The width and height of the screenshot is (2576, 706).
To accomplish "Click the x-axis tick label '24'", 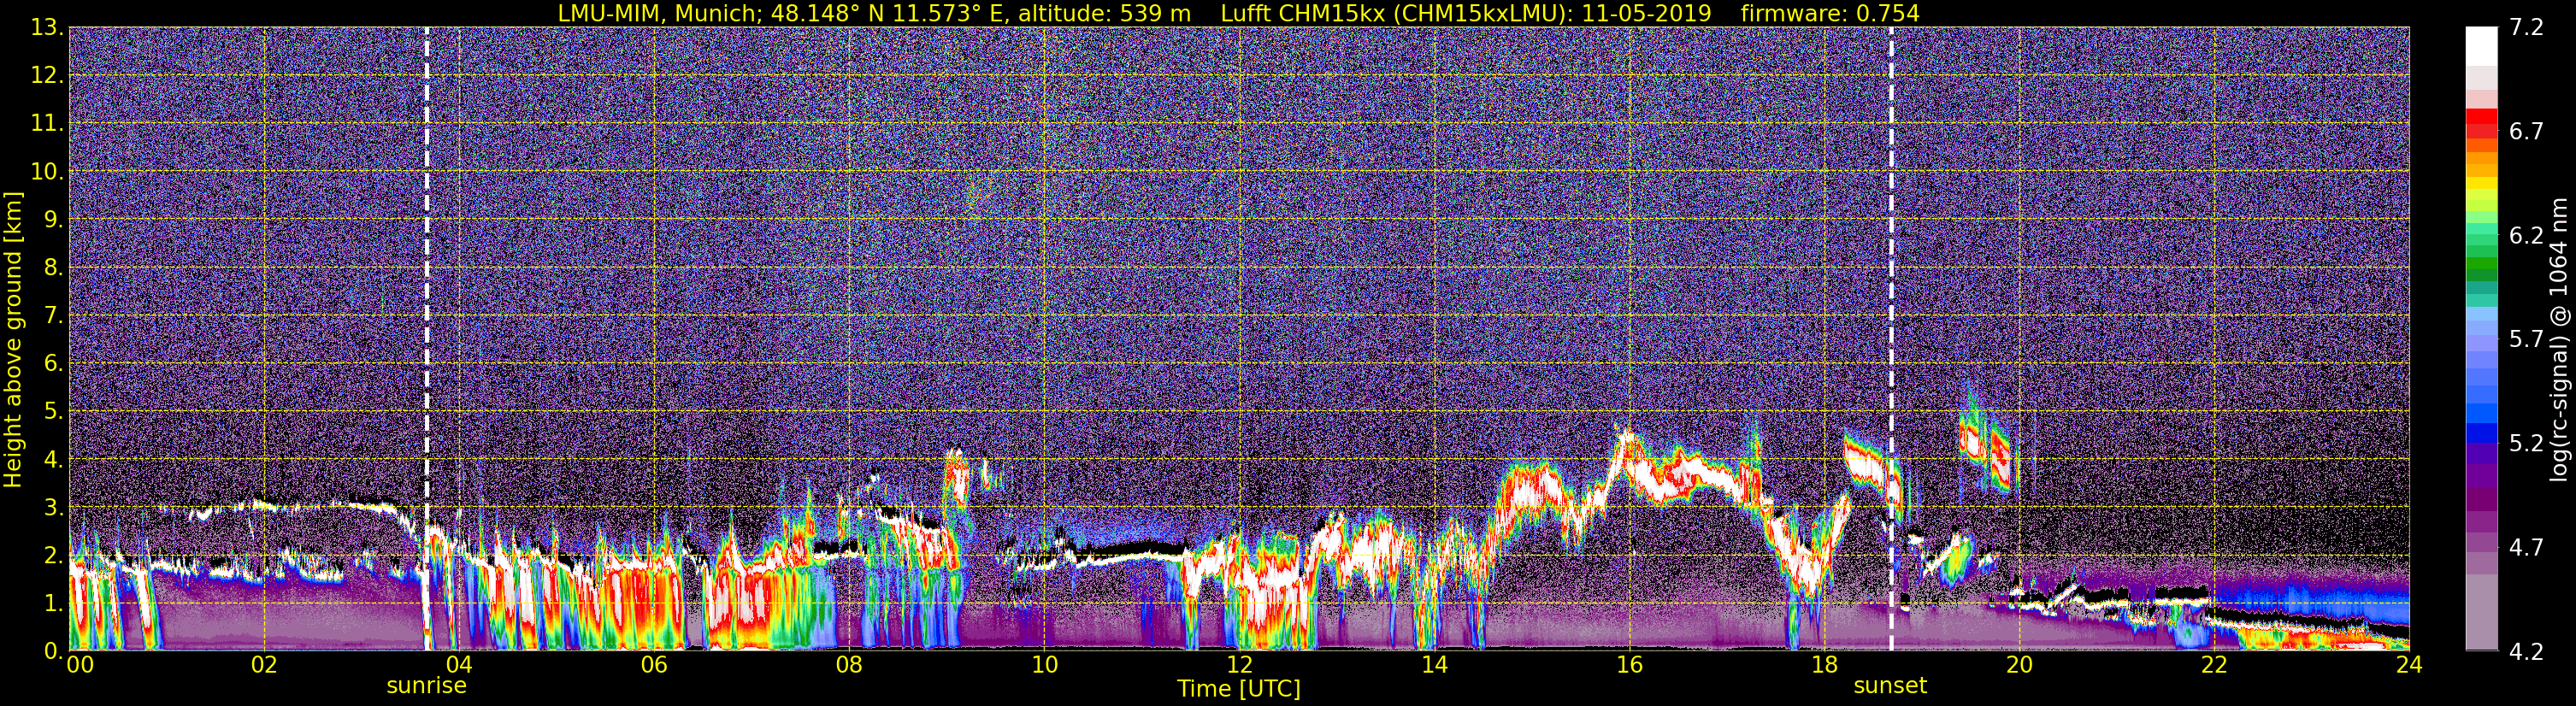I will click(x=2409, y=666).
